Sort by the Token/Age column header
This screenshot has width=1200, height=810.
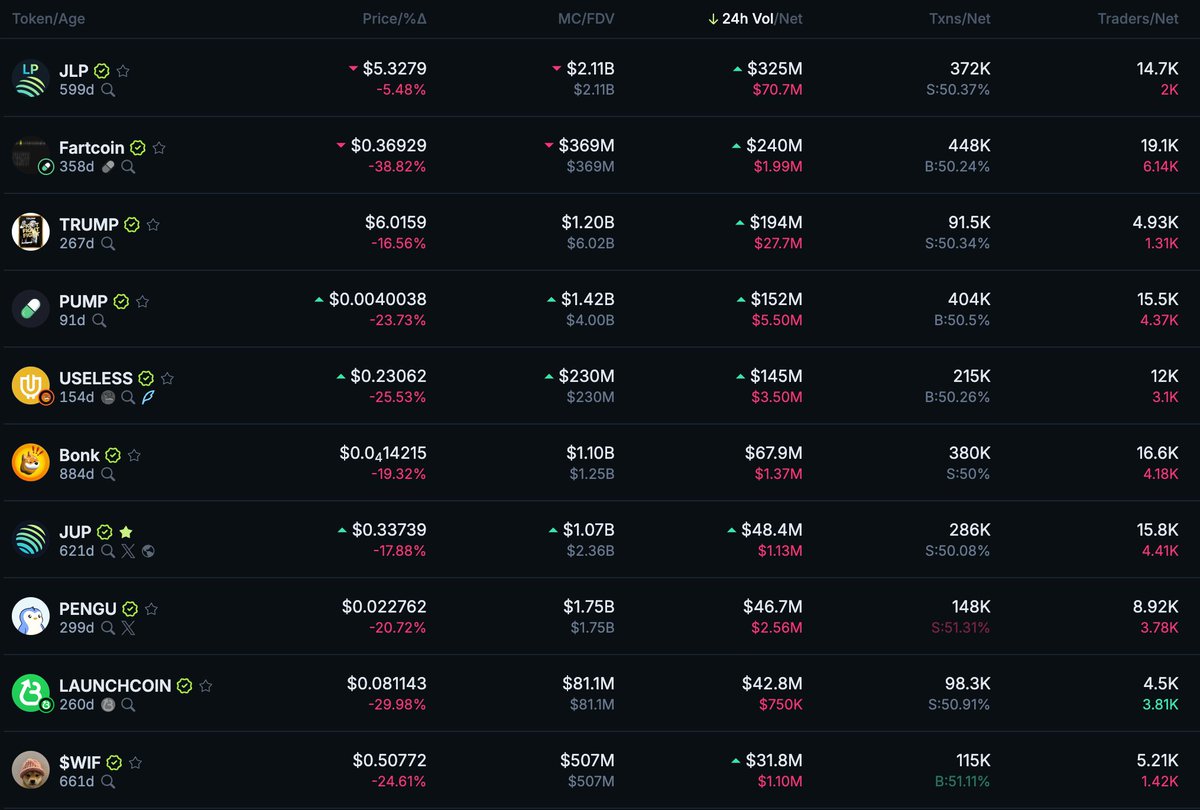48,19
